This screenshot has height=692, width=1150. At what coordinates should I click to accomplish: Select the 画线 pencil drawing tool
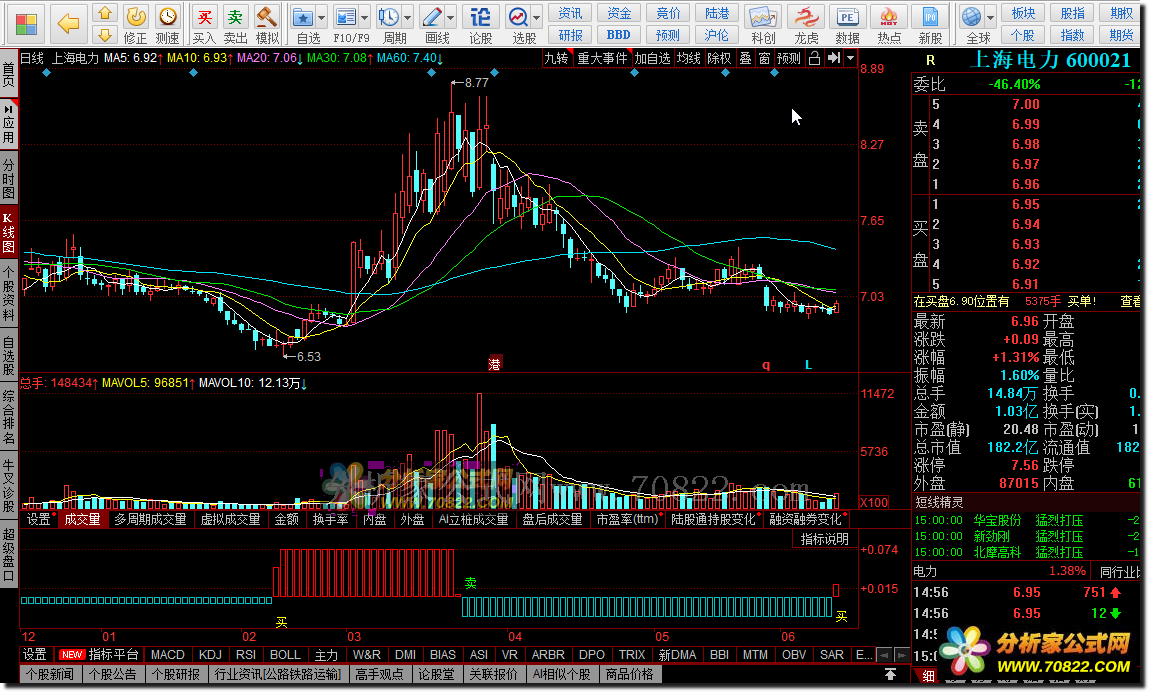(433, 16)
